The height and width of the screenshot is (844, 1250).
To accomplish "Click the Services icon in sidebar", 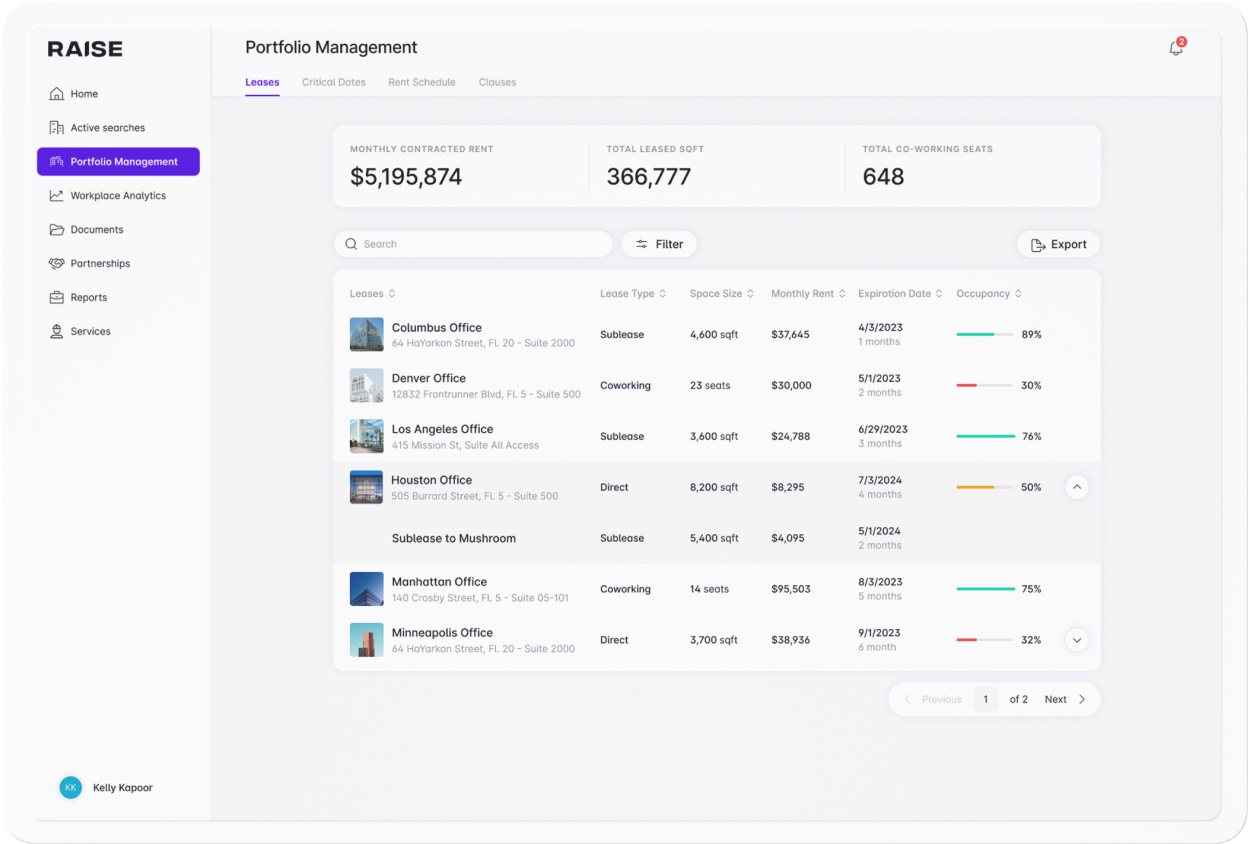I will coord(57,332).
